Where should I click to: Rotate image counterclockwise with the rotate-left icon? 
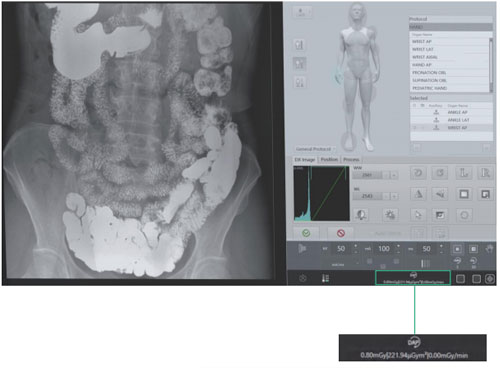click(418, 173)
